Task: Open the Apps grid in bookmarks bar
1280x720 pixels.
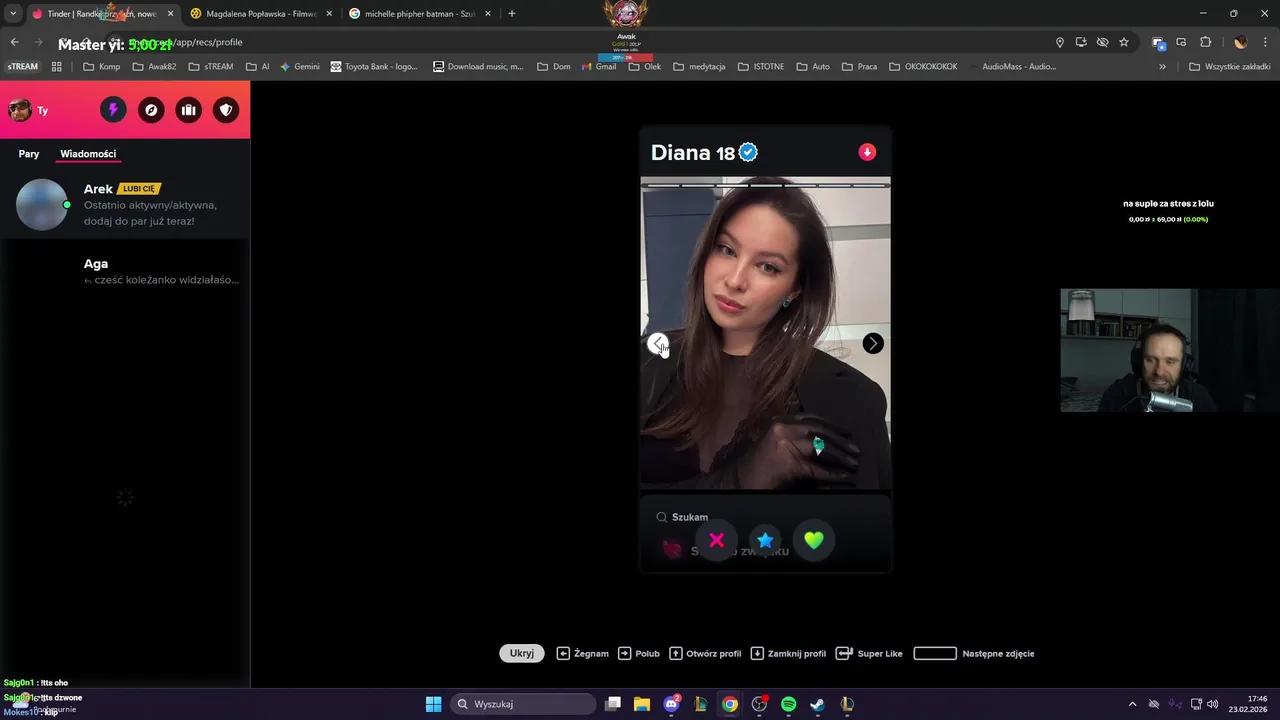Action: (56, 67)
